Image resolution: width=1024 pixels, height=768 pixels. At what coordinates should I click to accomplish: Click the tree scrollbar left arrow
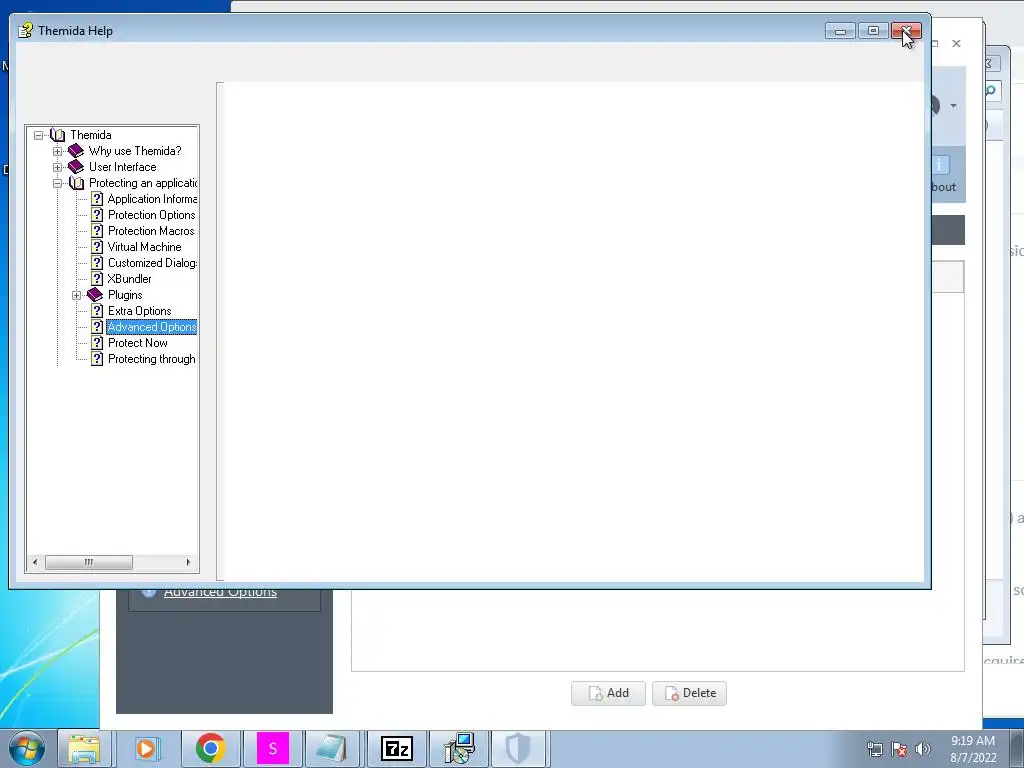click(x=35, y=562)
